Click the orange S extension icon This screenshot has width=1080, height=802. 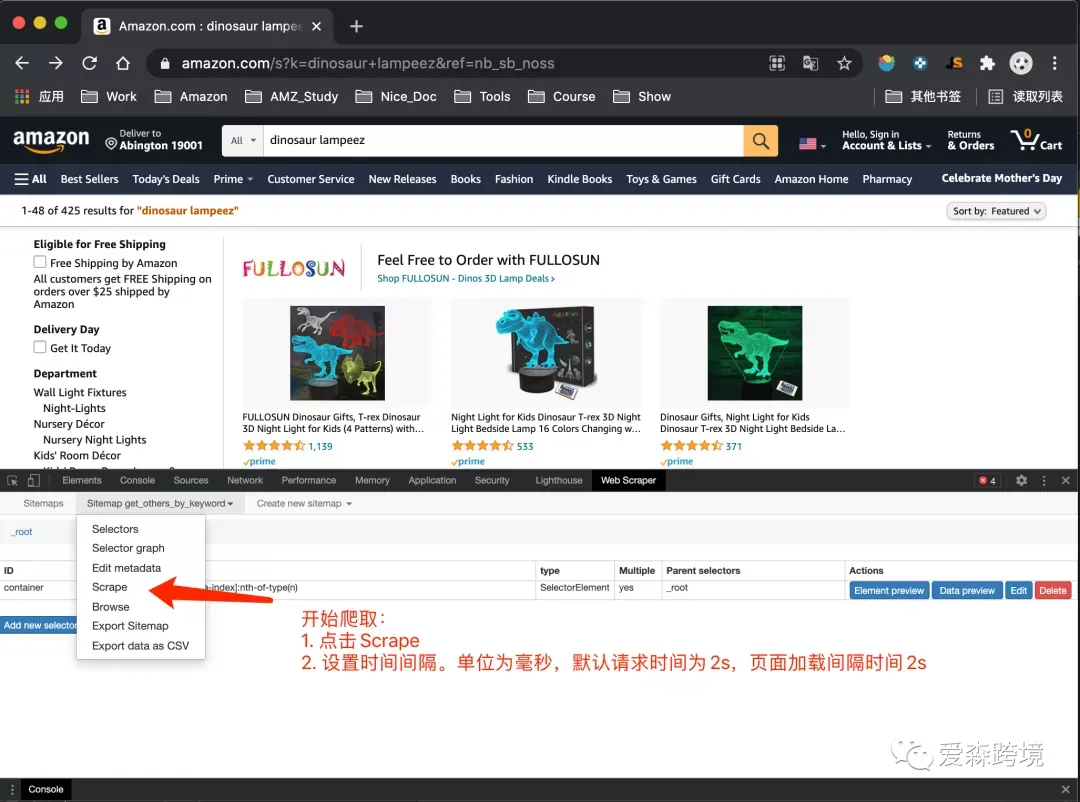(x=954, y=63)
